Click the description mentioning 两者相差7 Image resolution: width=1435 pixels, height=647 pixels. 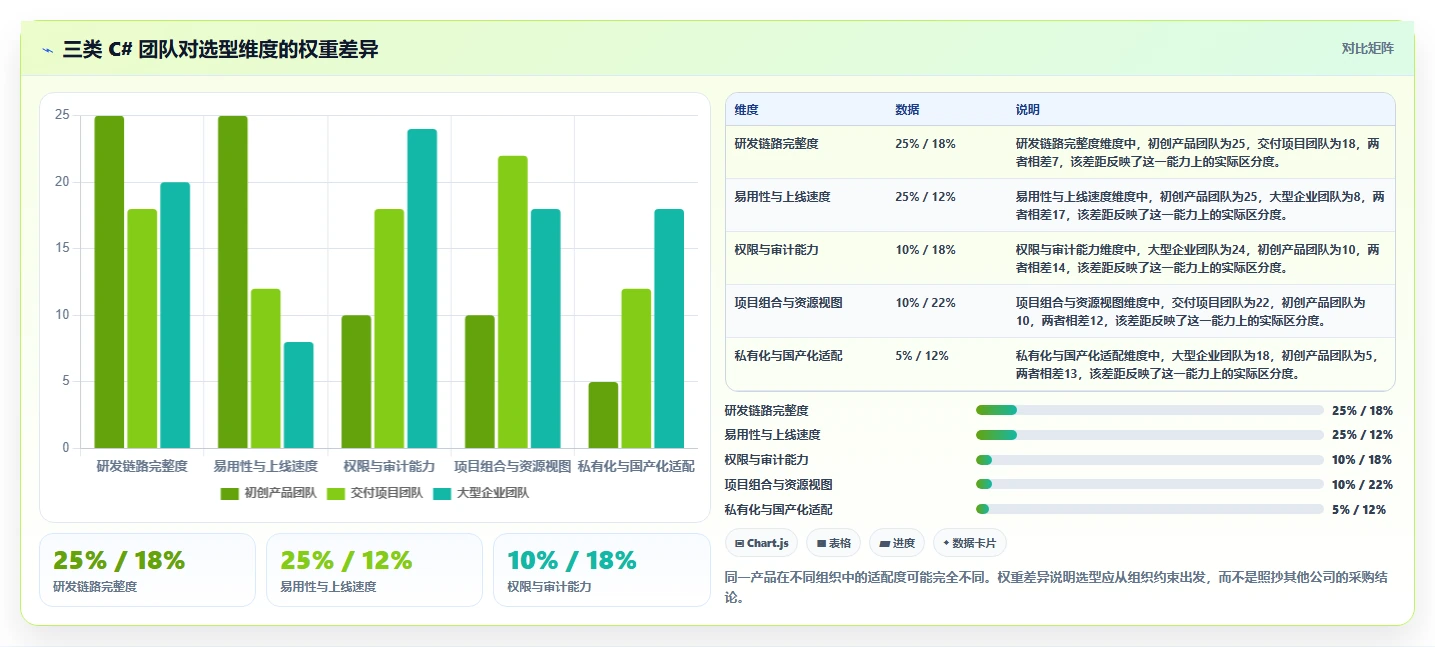(x=1198, y=152)
